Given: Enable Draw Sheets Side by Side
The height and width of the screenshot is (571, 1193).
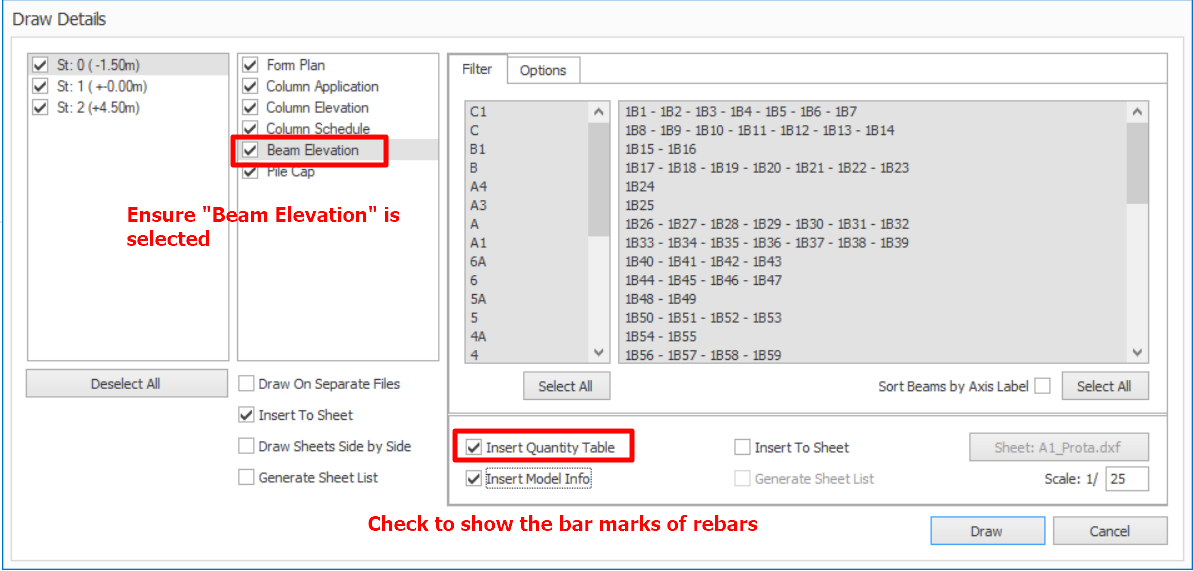Looking at the screenshot, I should pos(247,446).
